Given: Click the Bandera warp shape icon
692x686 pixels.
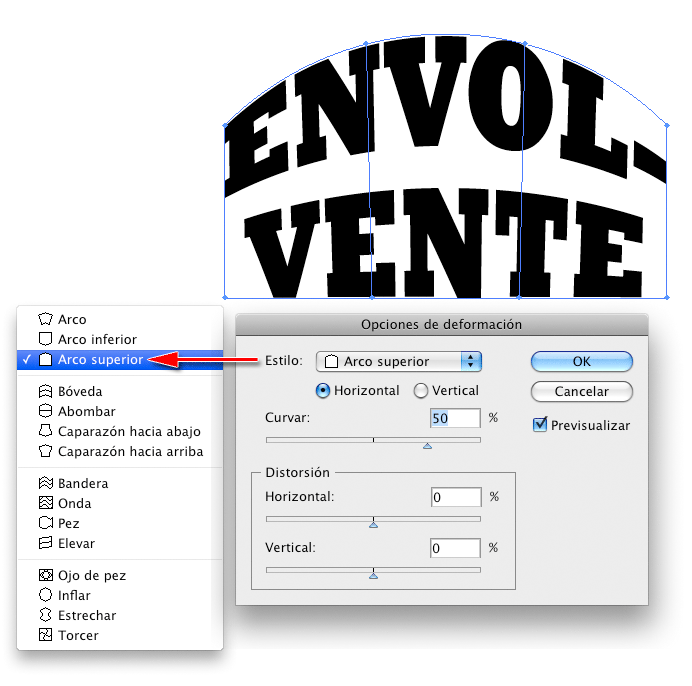Looking at the screenshot, I should [45, 483].
